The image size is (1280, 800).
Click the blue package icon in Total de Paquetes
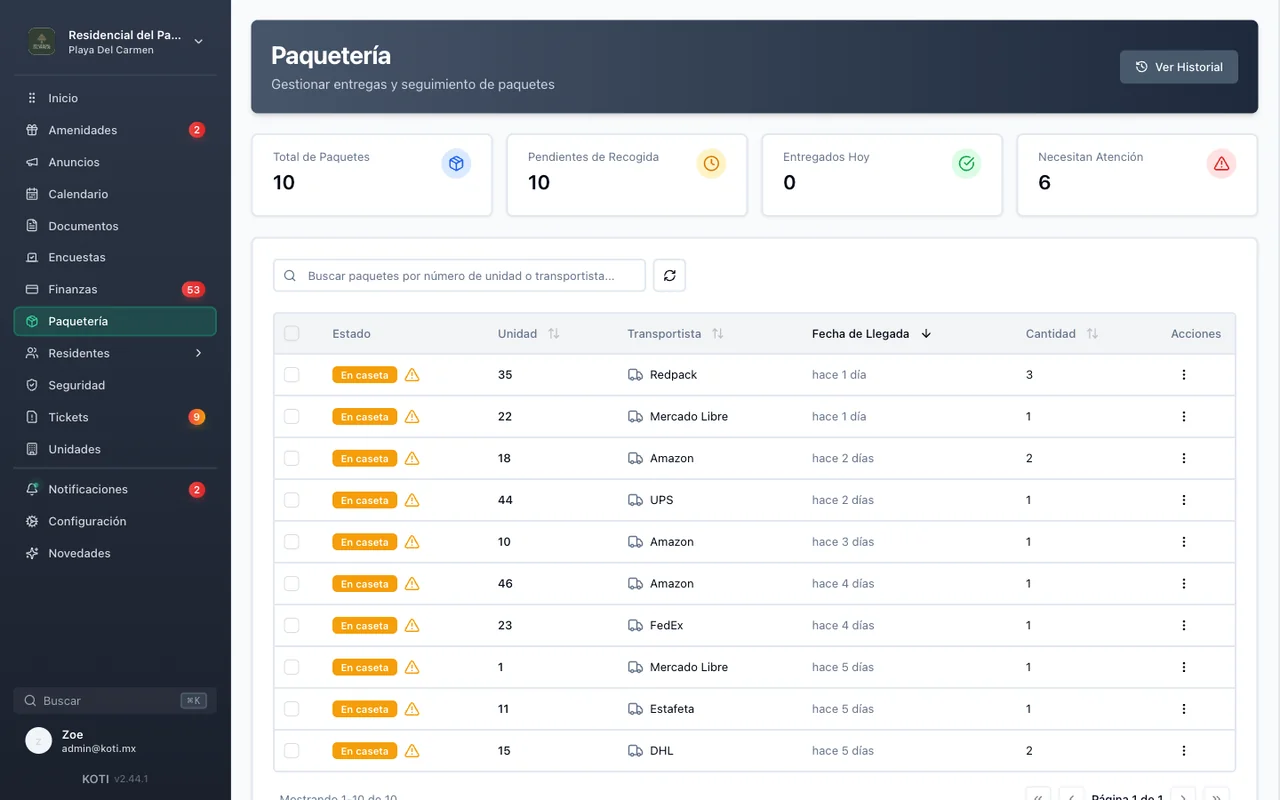click(x=456, y=163)
